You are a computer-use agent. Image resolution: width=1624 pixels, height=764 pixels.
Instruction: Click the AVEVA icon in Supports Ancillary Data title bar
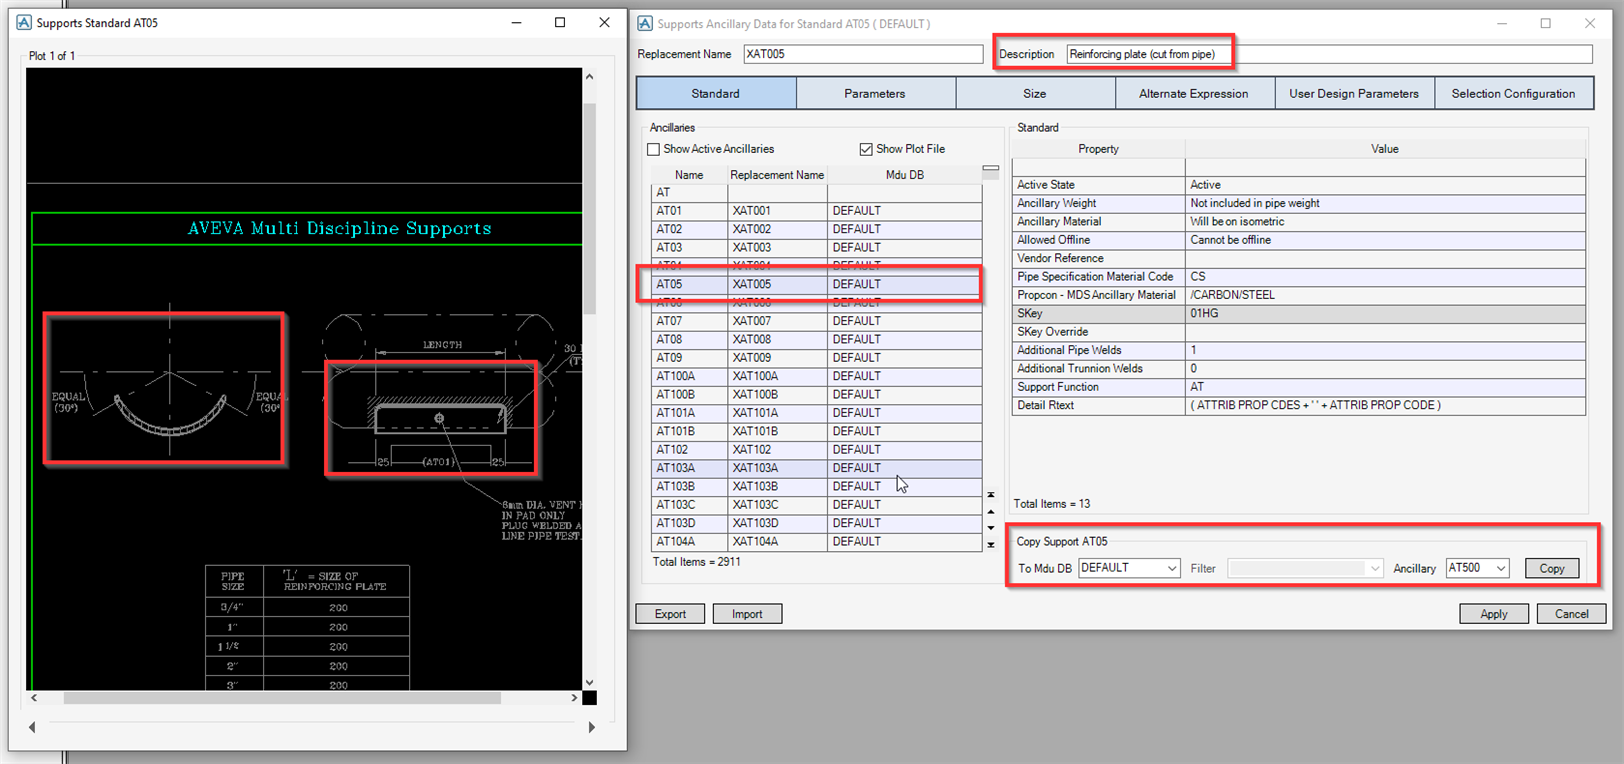click(645, 23)
